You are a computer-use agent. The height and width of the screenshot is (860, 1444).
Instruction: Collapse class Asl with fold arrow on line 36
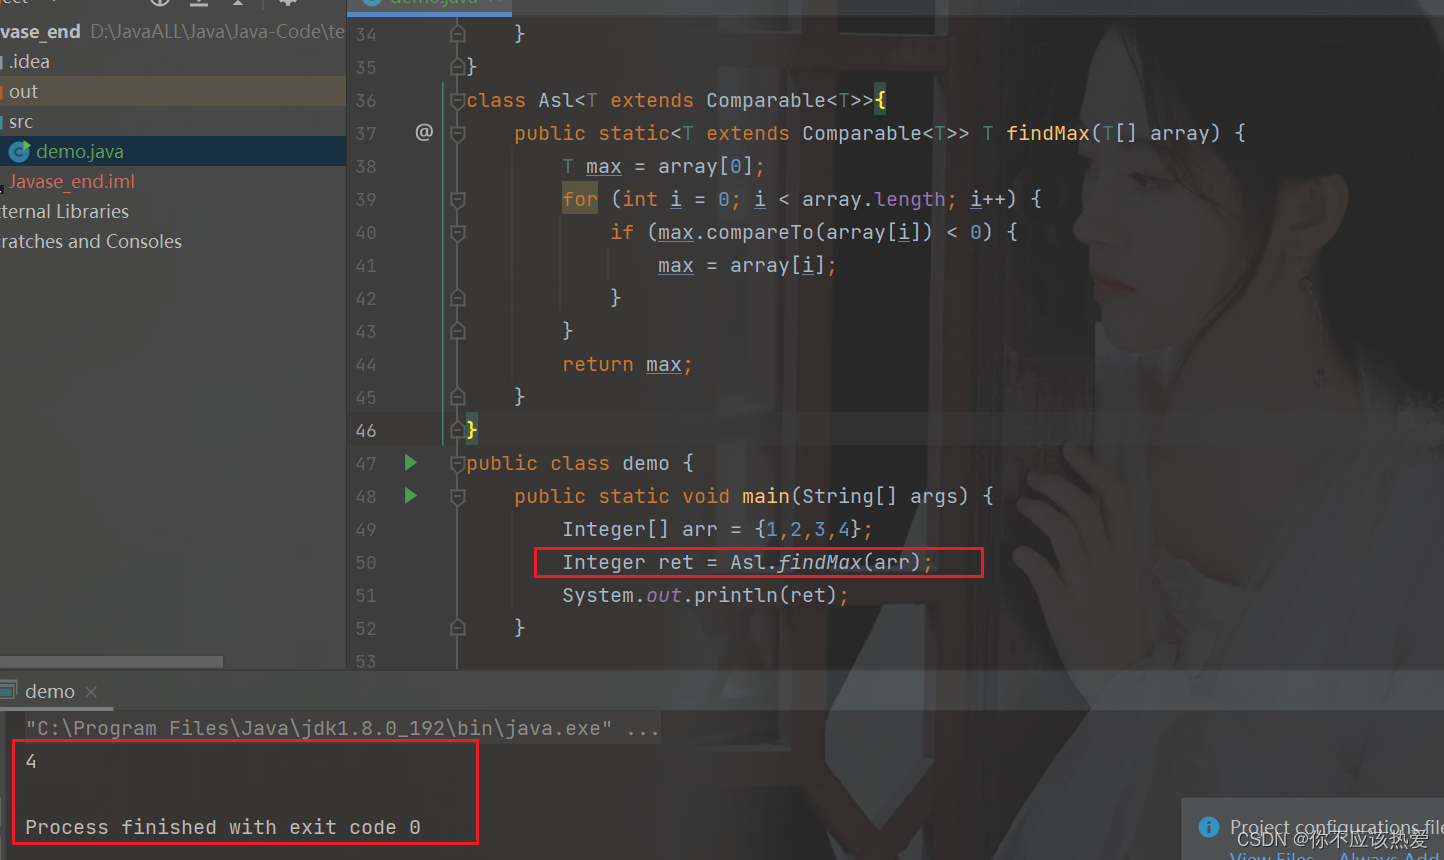(458, 99)
